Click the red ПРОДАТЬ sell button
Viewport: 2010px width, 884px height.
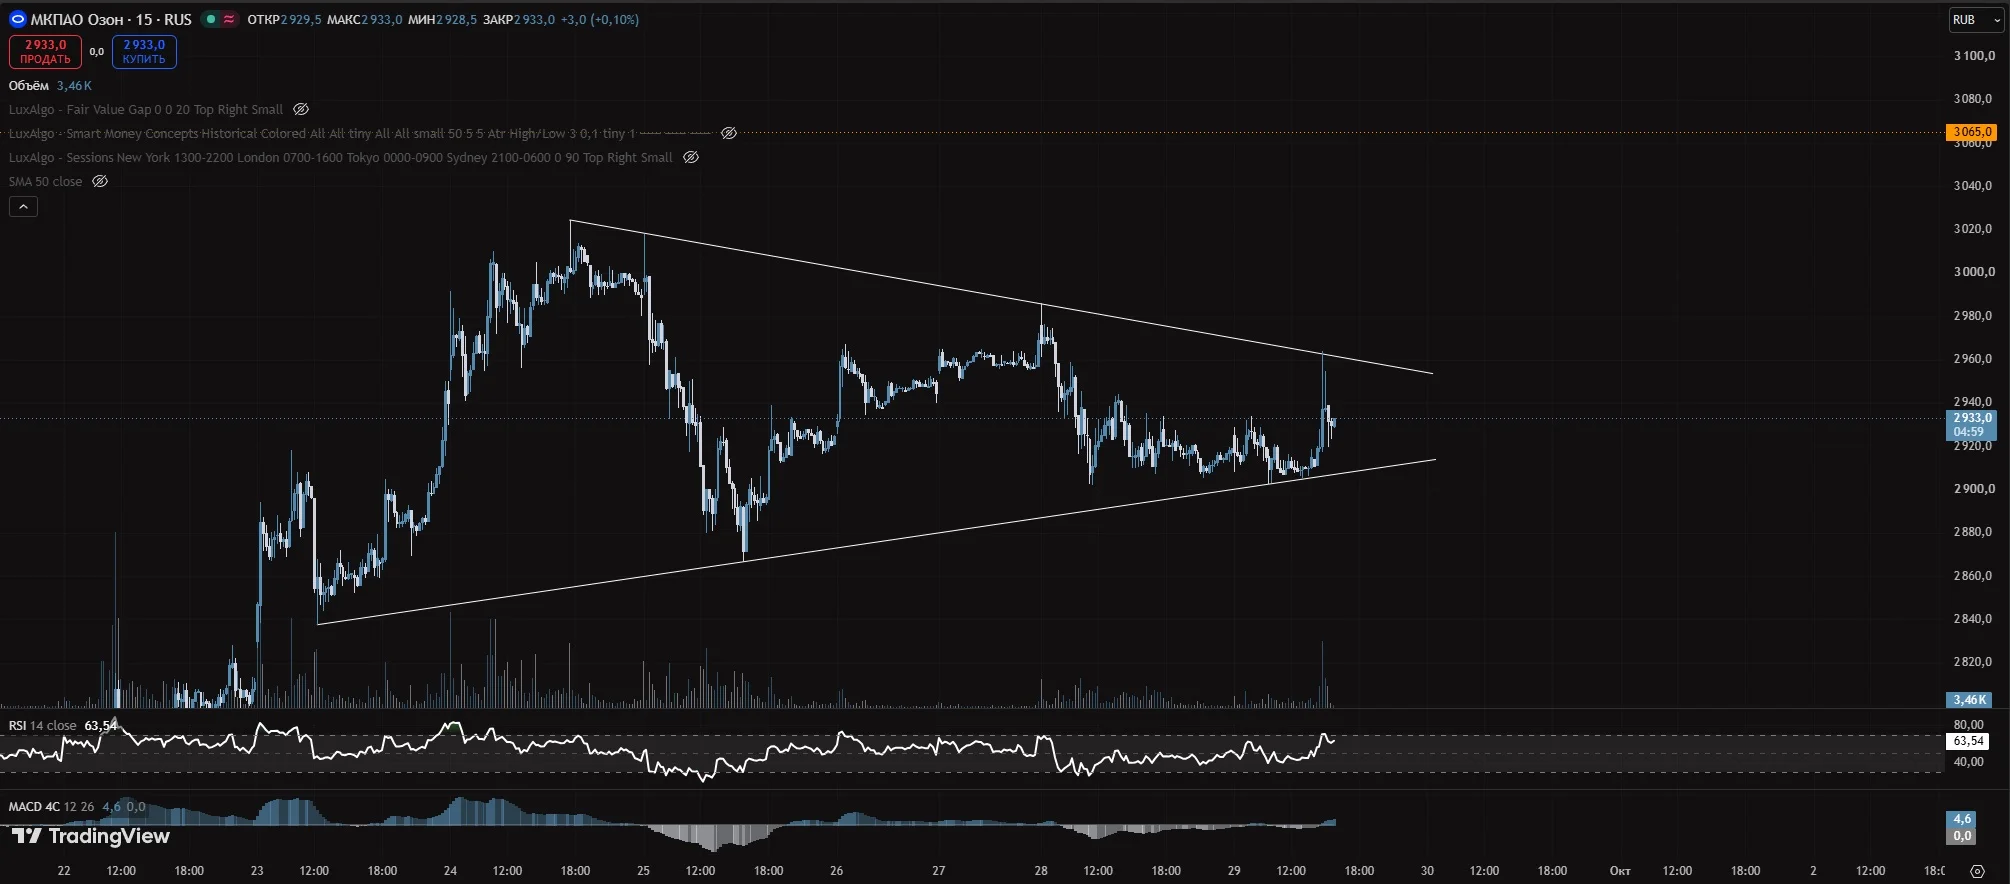(45, 52)
